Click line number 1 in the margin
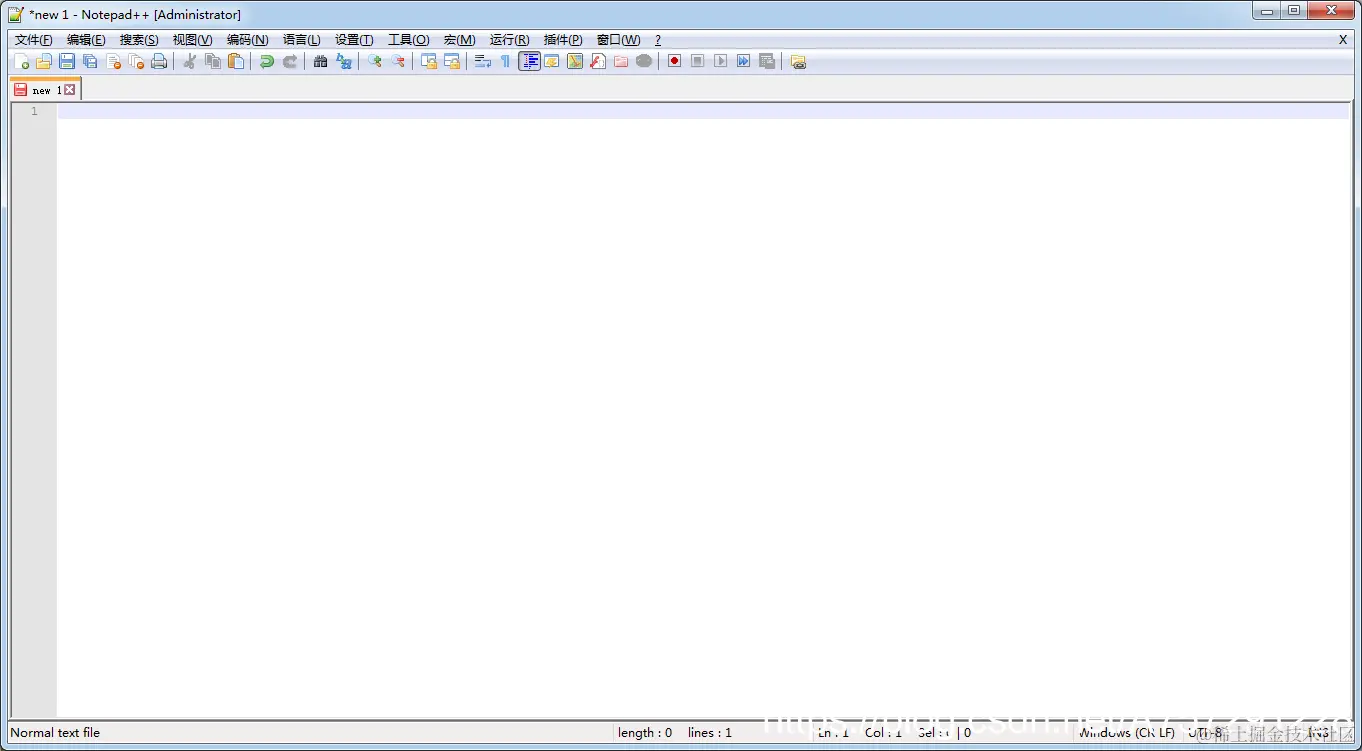The height and width of the screenshot is (751, 1362). (x=34, y=111)
